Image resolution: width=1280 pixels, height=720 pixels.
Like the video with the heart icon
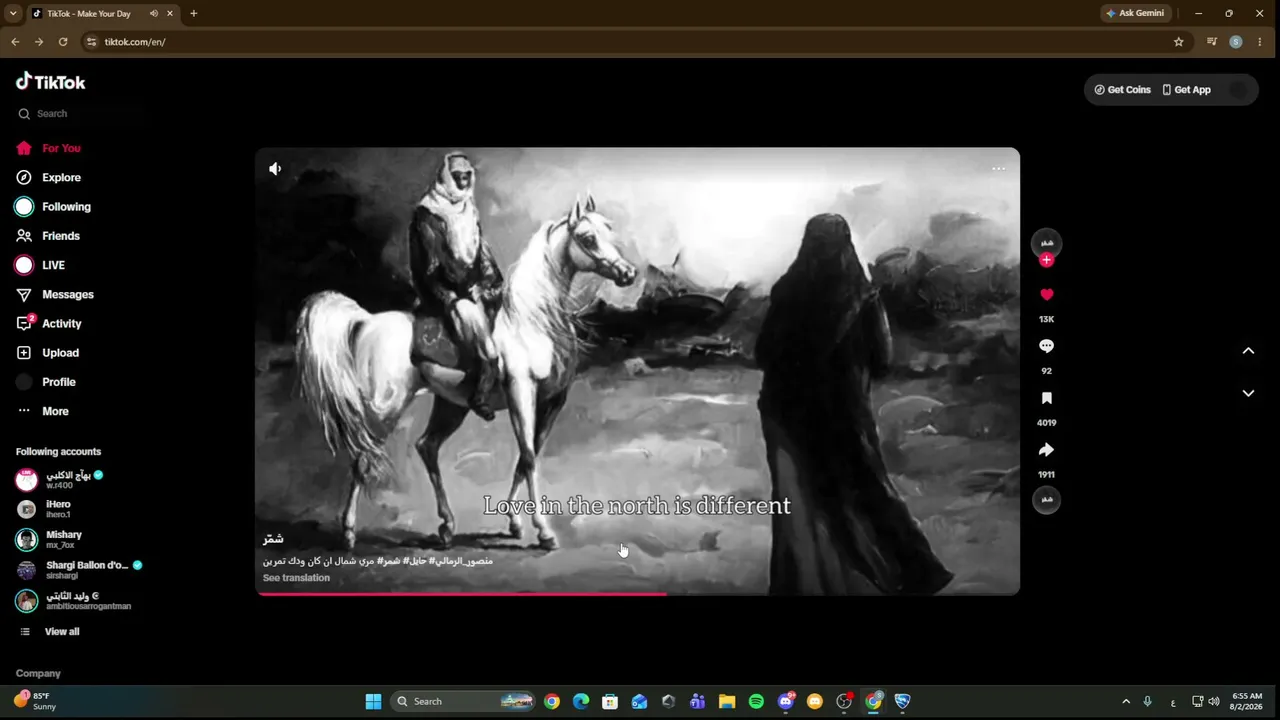click(x=1046, y=295)
